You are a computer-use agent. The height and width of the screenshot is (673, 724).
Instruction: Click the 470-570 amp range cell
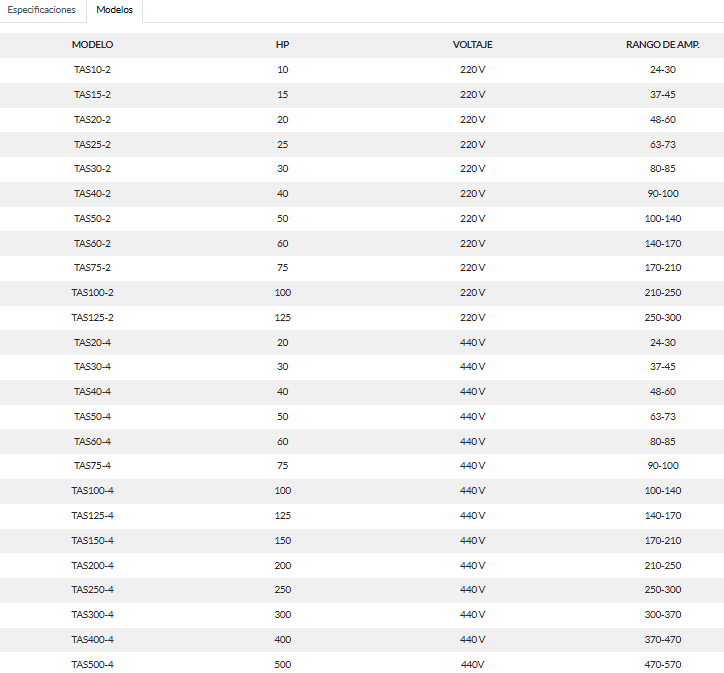coord(662,664)
